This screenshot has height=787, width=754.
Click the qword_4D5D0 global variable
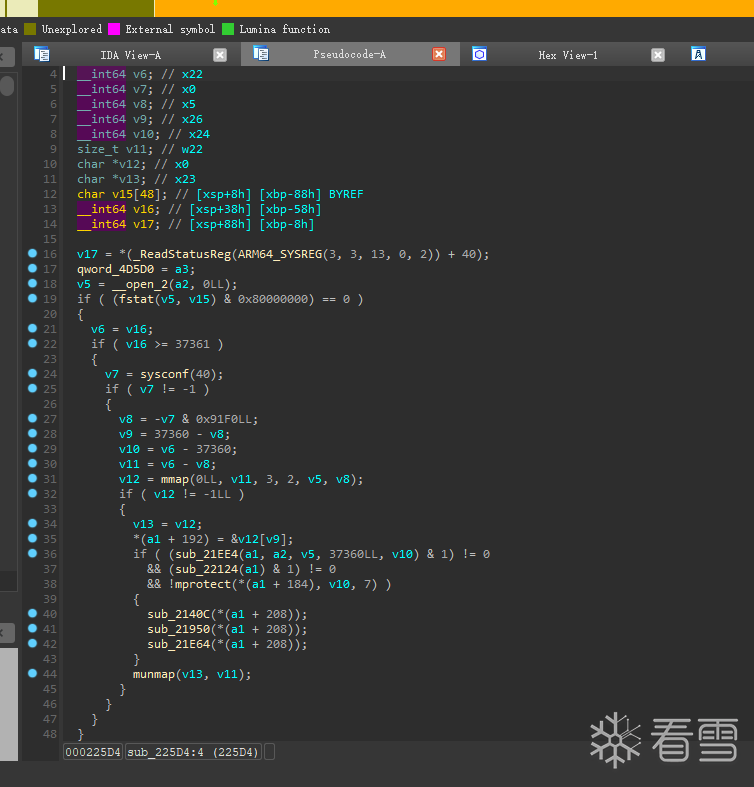[115, 270]
